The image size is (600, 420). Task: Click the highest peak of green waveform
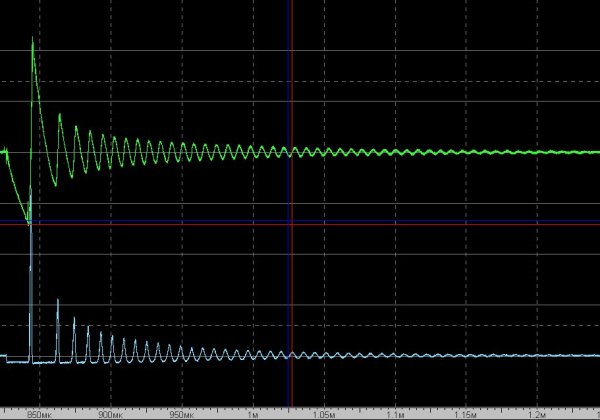tap(33, 39)
